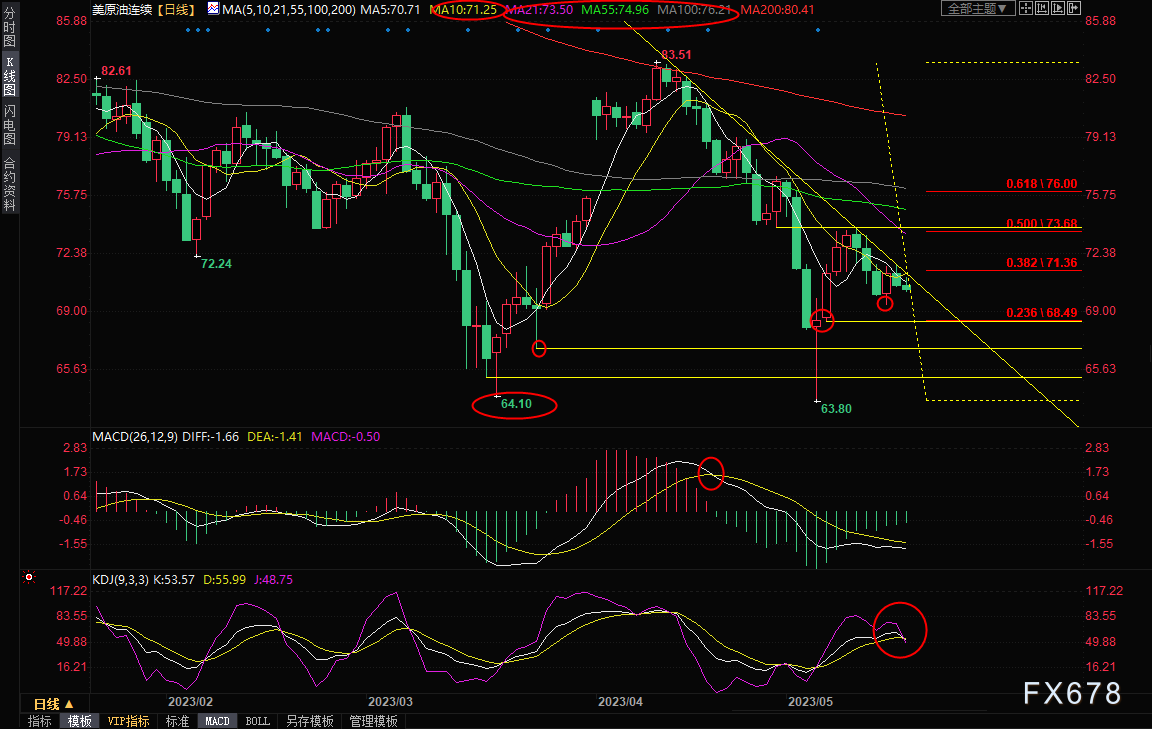Viewport: 1152px width, 729px height.
Task: Click the 72.24 low price label
Action: pos(216,264)
